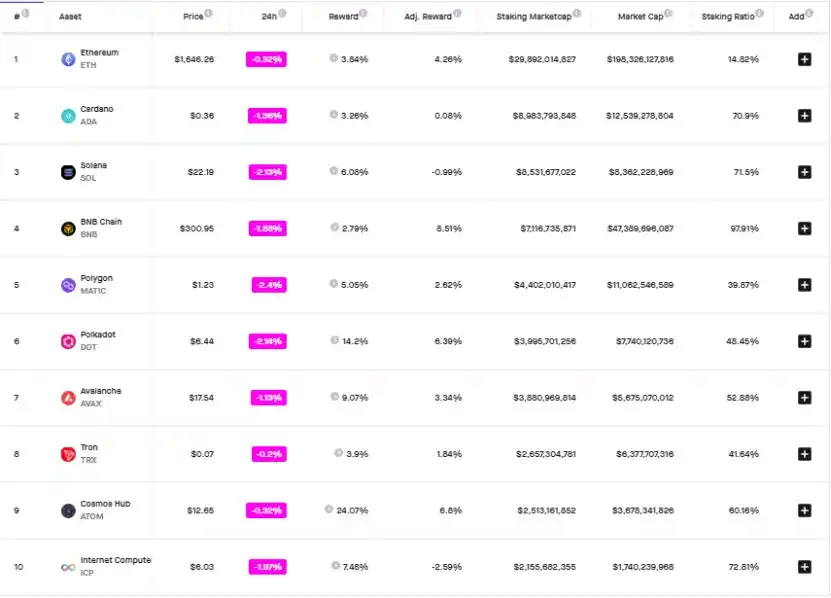Image resolution: width=831 pixels, height=598 pixels.
Task: Open info icon beside Staking Ratio header
Action: [x=759, y=13]
